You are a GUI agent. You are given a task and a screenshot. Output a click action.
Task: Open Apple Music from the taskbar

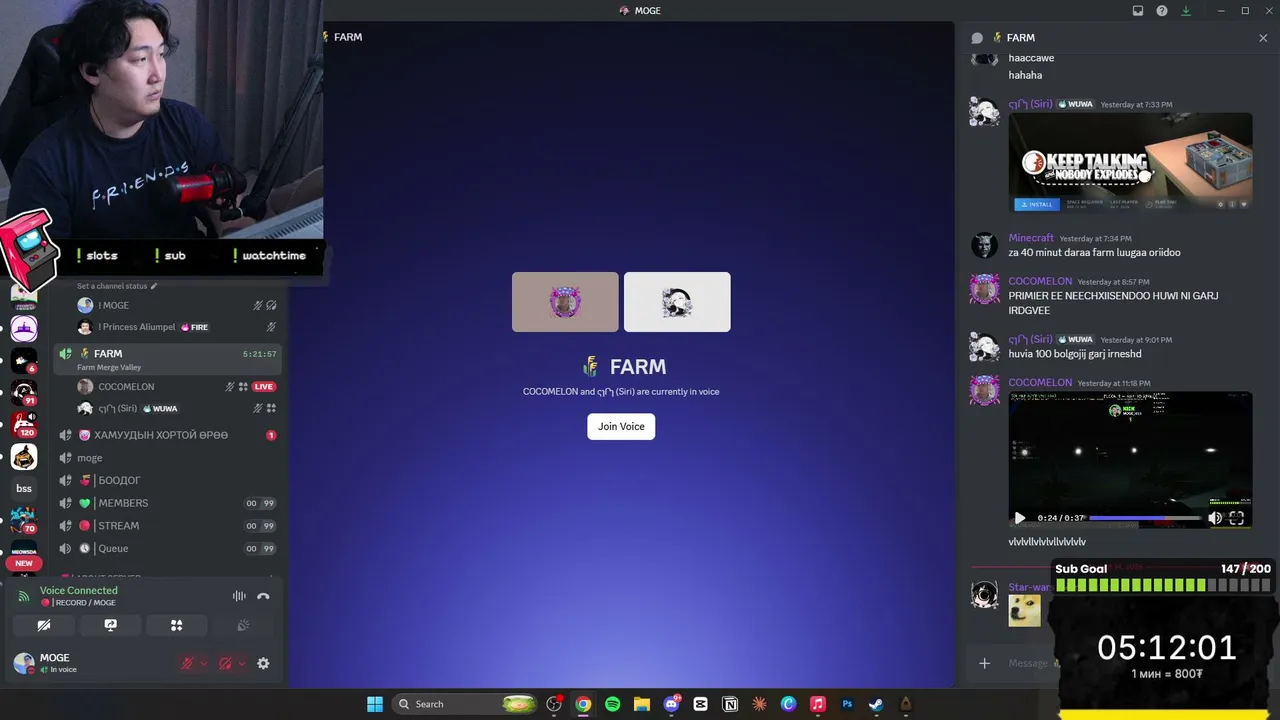[x=818, y=704]
